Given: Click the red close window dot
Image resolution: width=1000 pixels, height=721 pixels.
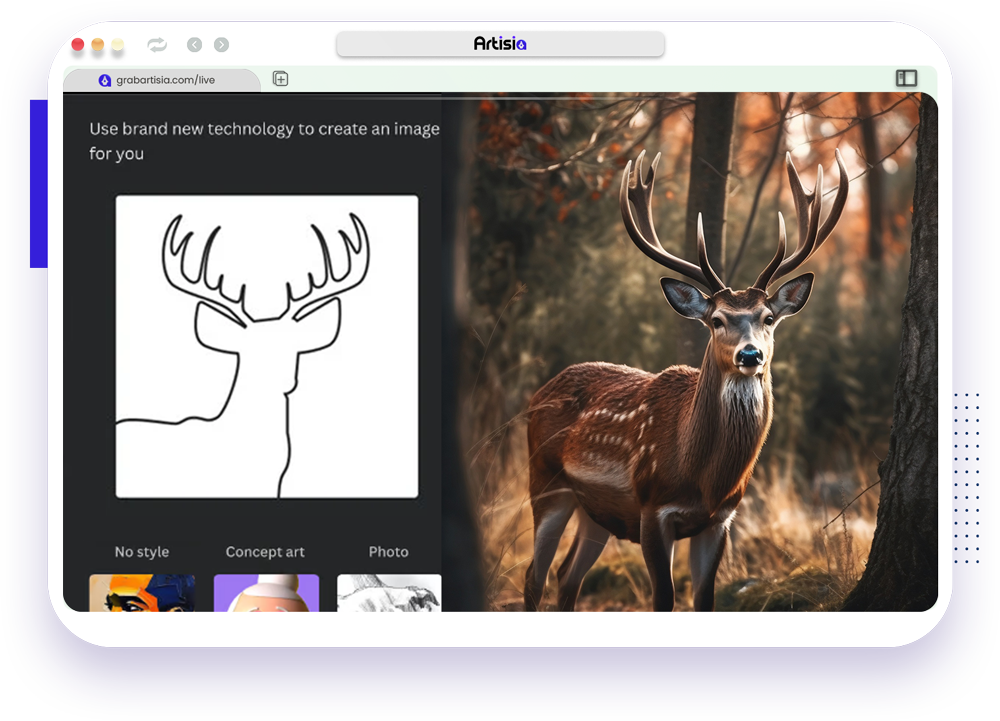Looking at the screenshot, I should point(78,44).
